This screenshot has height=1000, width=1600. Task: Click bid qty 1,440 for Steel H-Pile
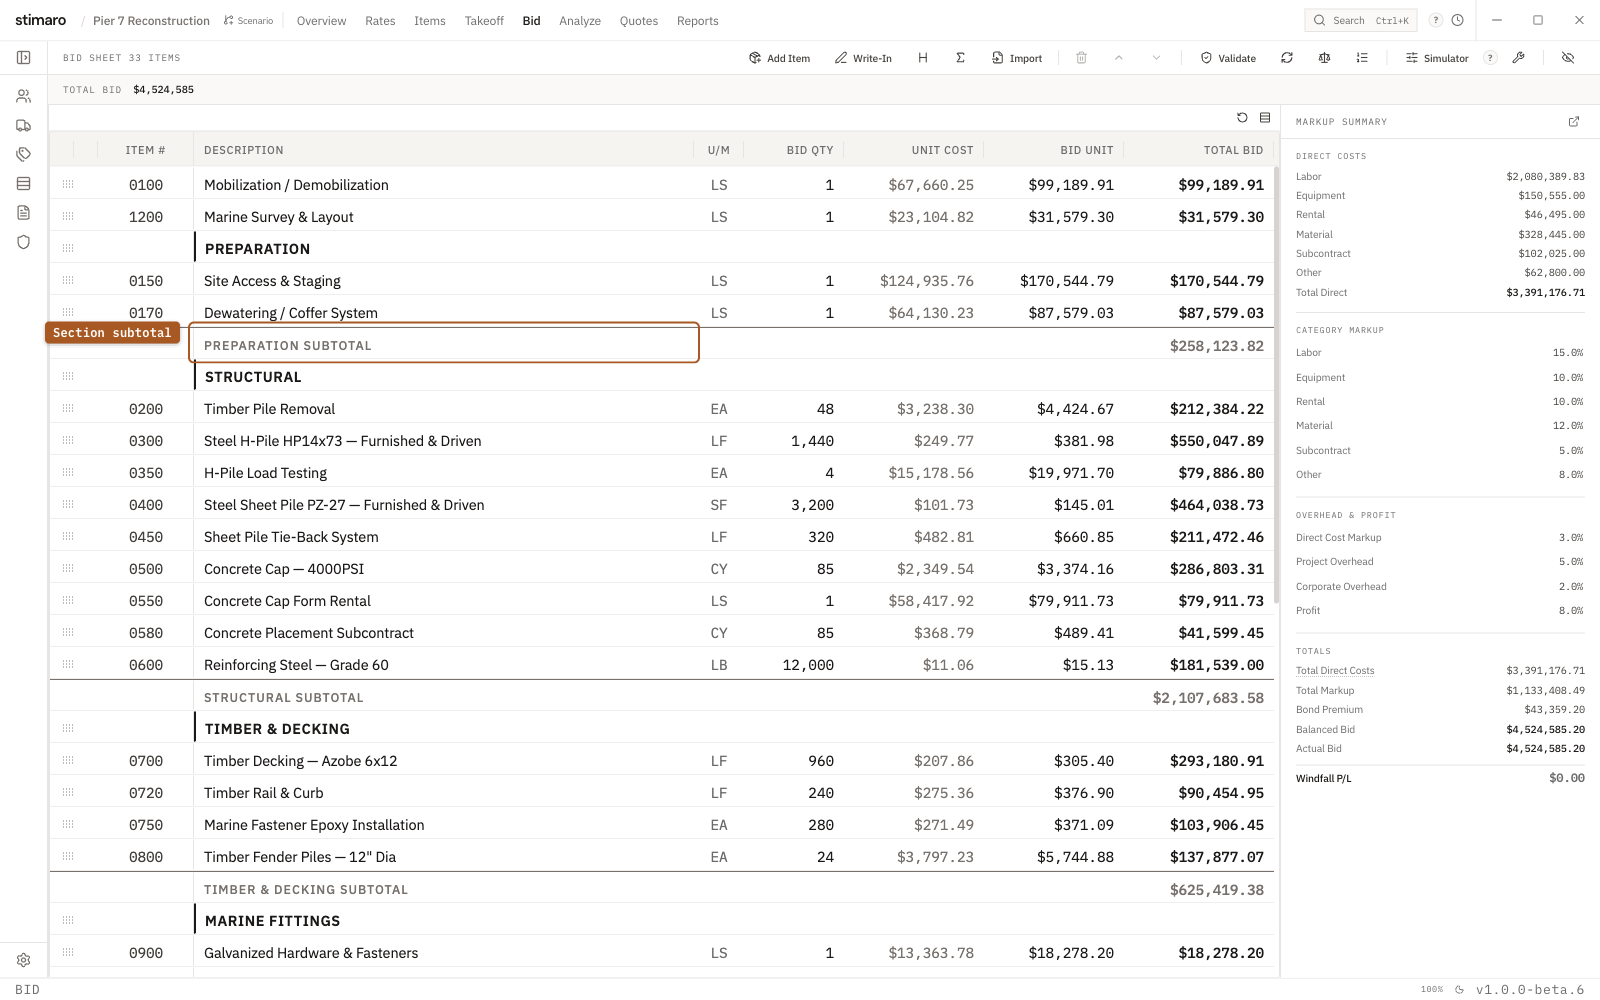pyautogui.click(x=812, y=441)
